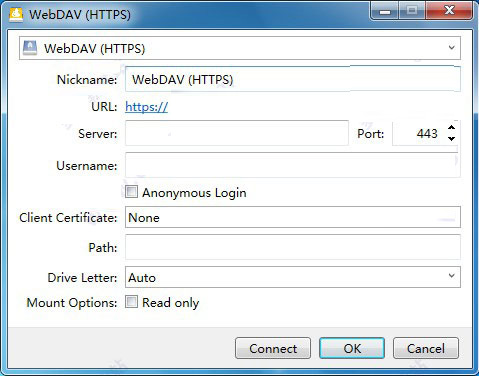Expand the WebDAV (HTTPS) protocol dropdown
This screenshot has width=479, height=376.
coord(451,48)
